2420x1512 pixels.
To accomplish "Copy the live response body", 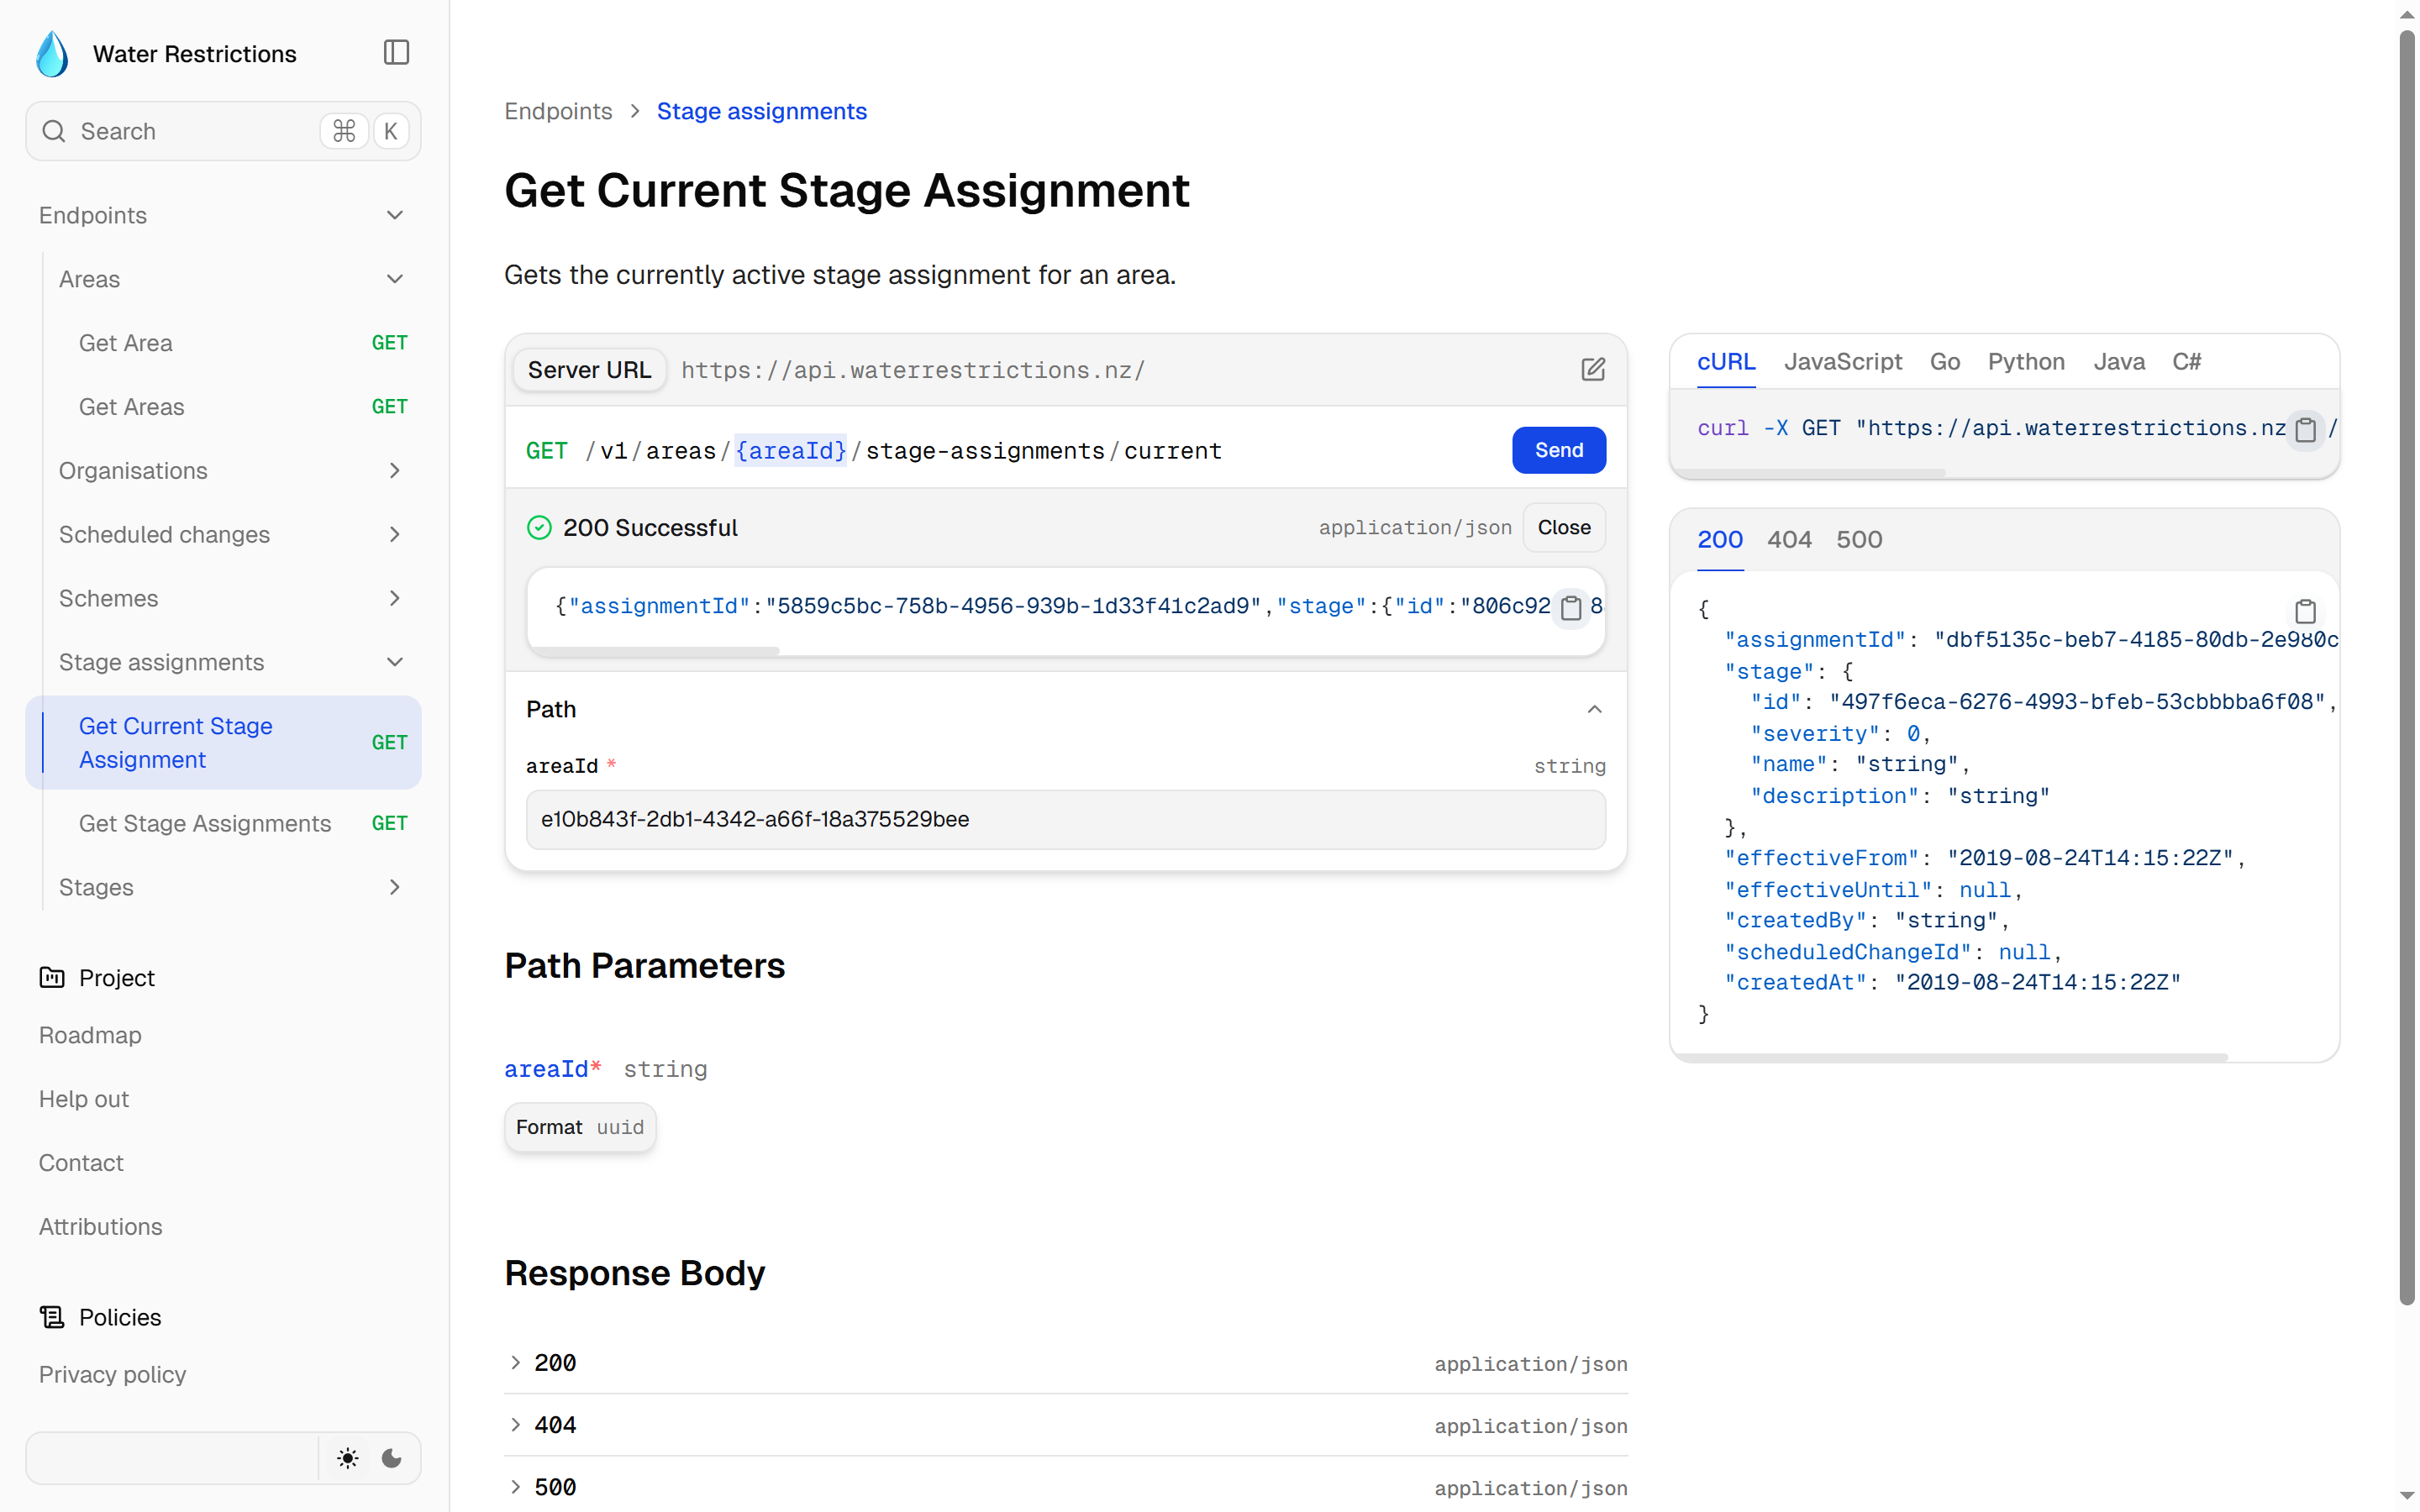I will click(1571, 608).
